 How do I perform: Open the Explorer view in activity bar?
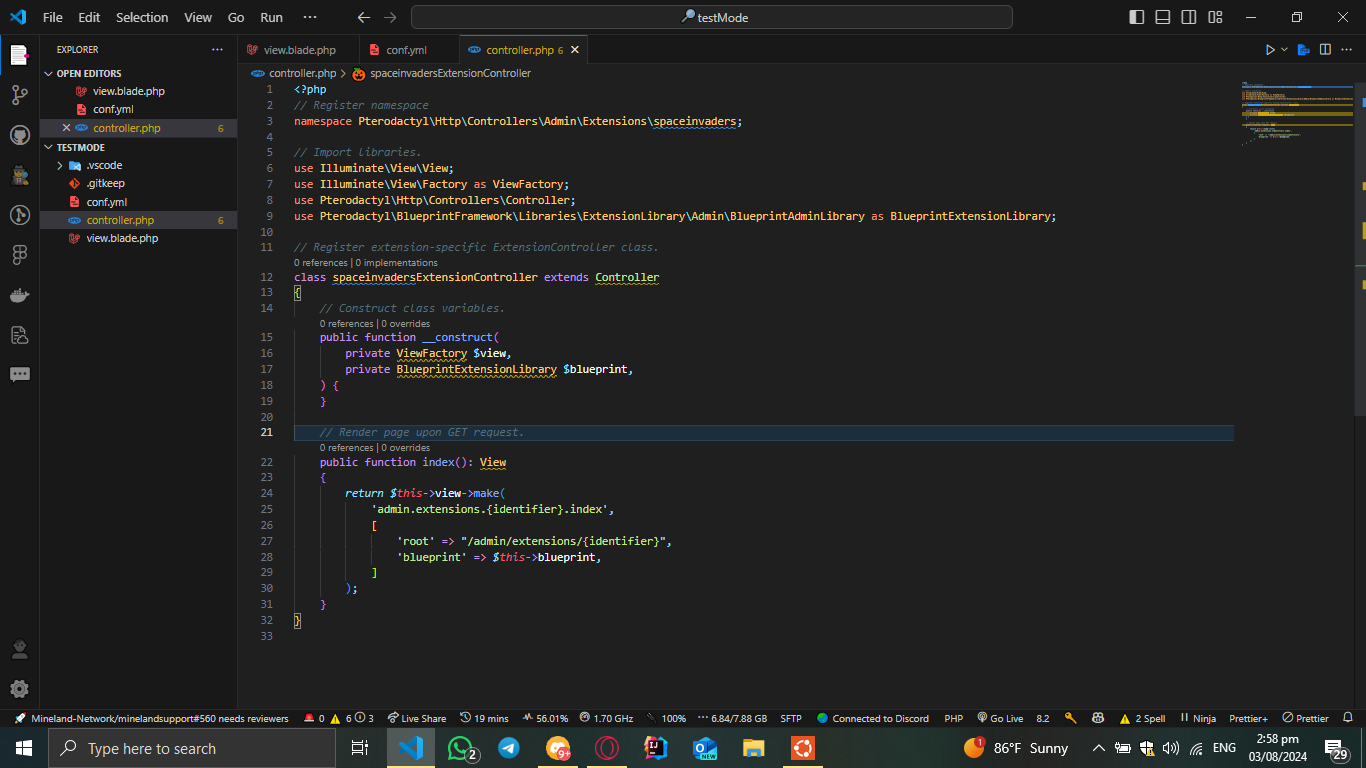pyautogui.click(x=19, y=55)
